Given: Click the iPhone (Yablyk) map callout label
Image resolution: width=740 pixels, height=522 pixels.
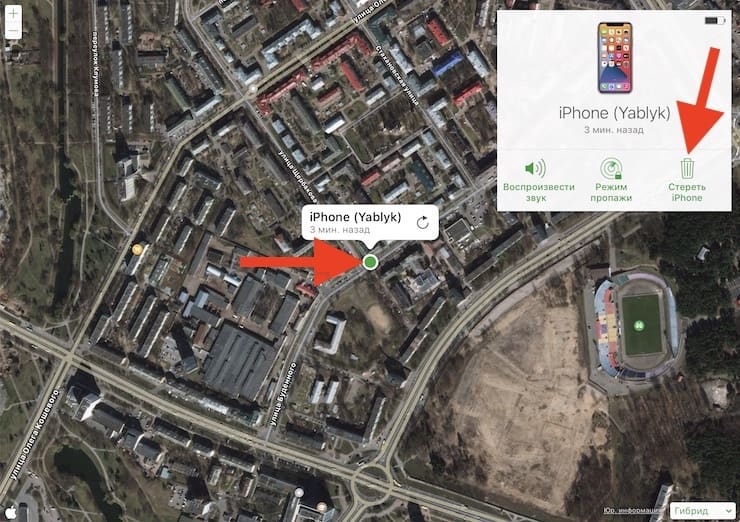Looking at the screenshot, I should [355, 217].
